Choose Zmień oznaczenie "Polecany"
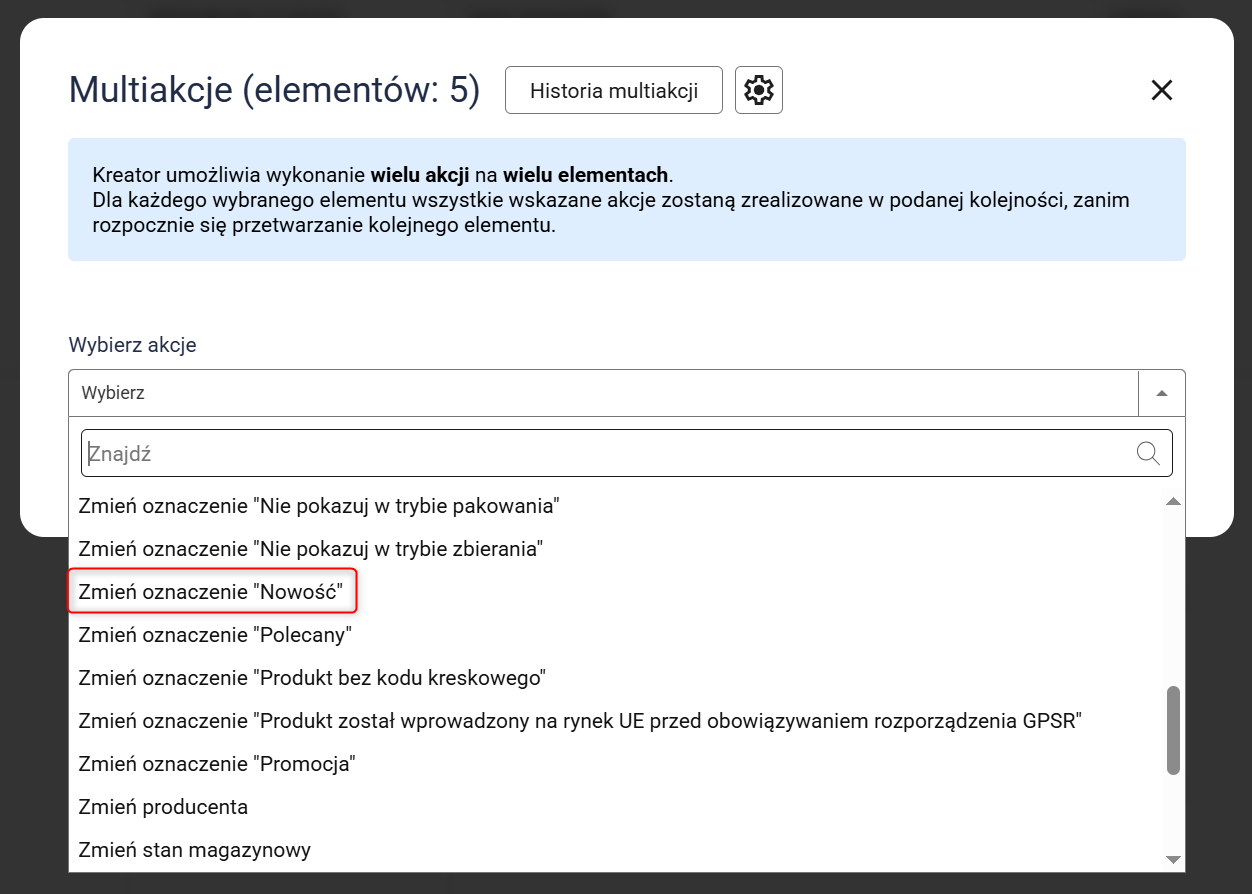 click(215, 635)
